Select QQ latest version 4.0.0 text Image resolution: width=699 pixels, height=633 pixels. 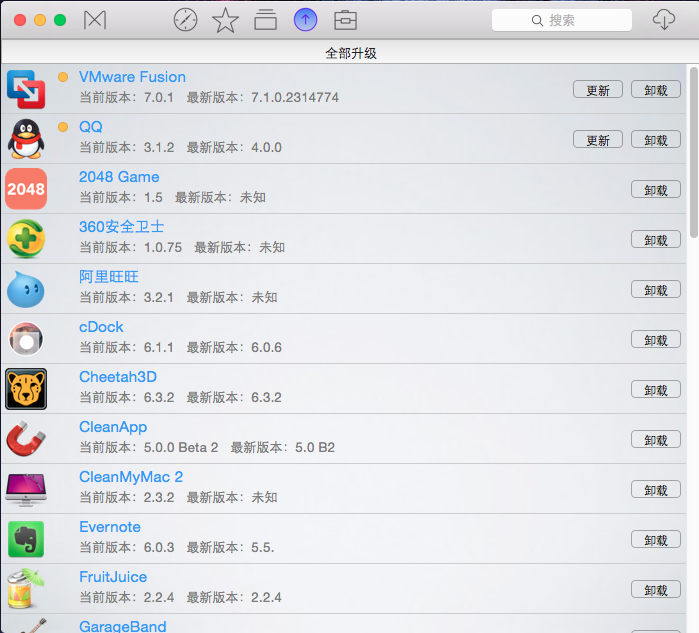click(266, 147)
